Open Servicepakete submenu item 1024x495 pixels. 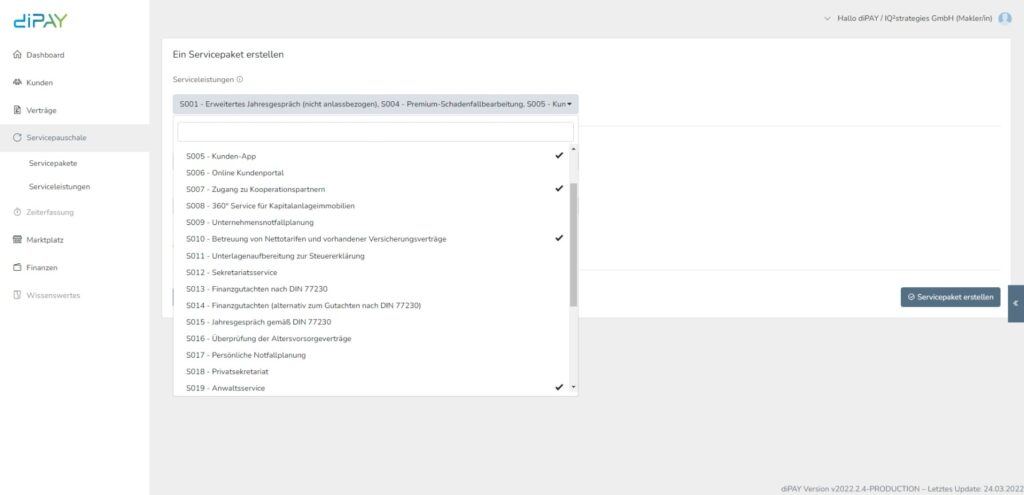(x=54, y=163)
